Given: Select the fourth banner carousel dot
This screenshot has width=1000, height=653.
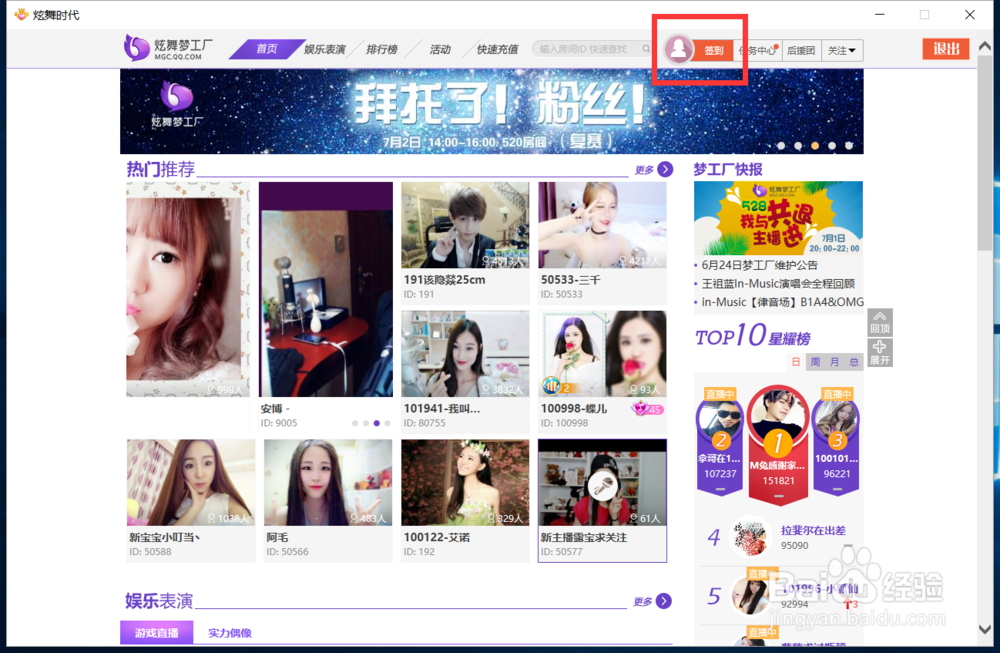Looking at the screenshot, I should coord(832,146).
